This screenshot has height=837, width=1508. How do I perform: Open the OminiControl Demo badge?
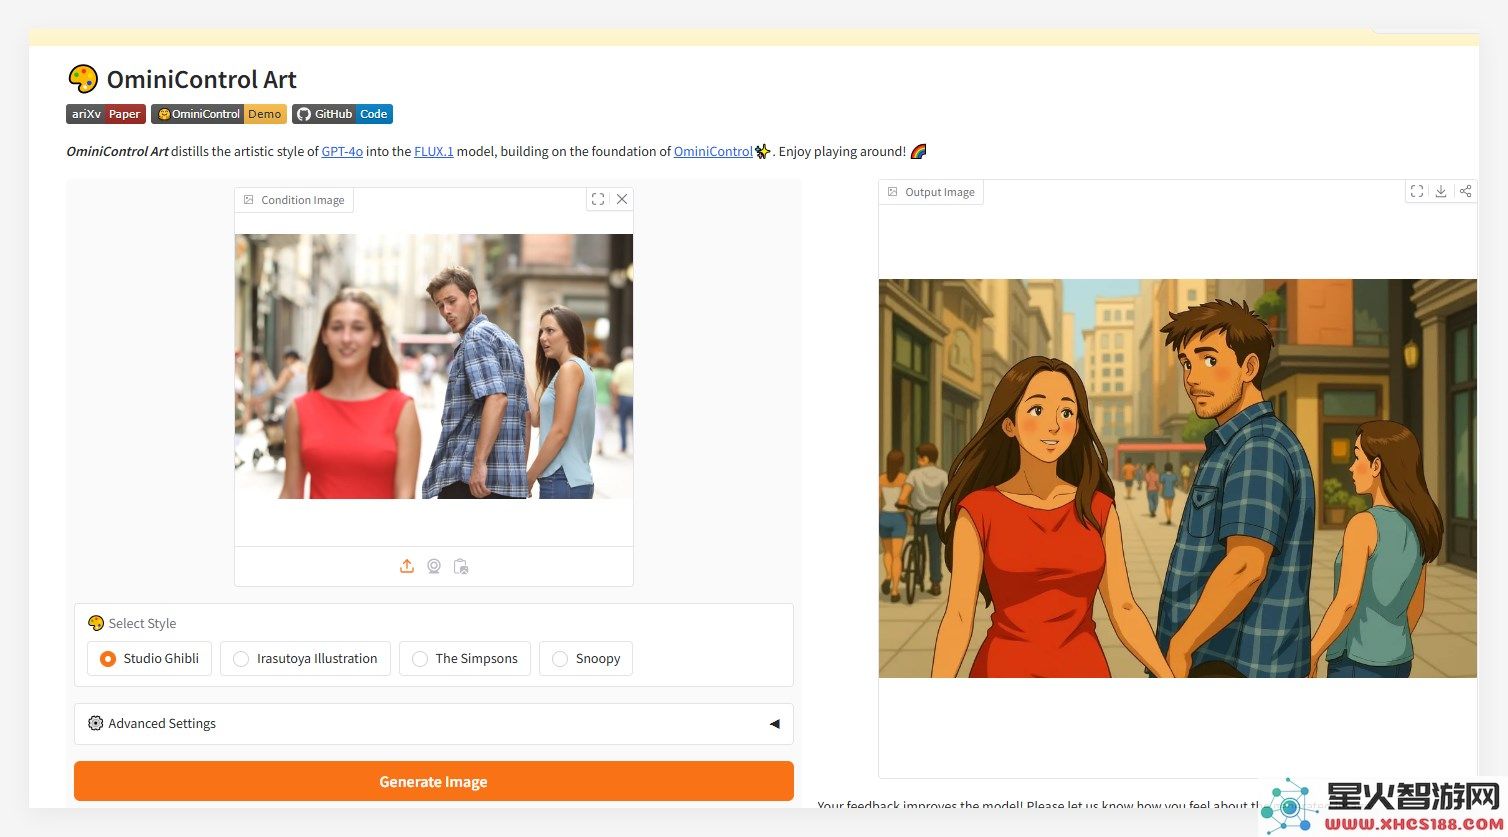click(219, 114)
